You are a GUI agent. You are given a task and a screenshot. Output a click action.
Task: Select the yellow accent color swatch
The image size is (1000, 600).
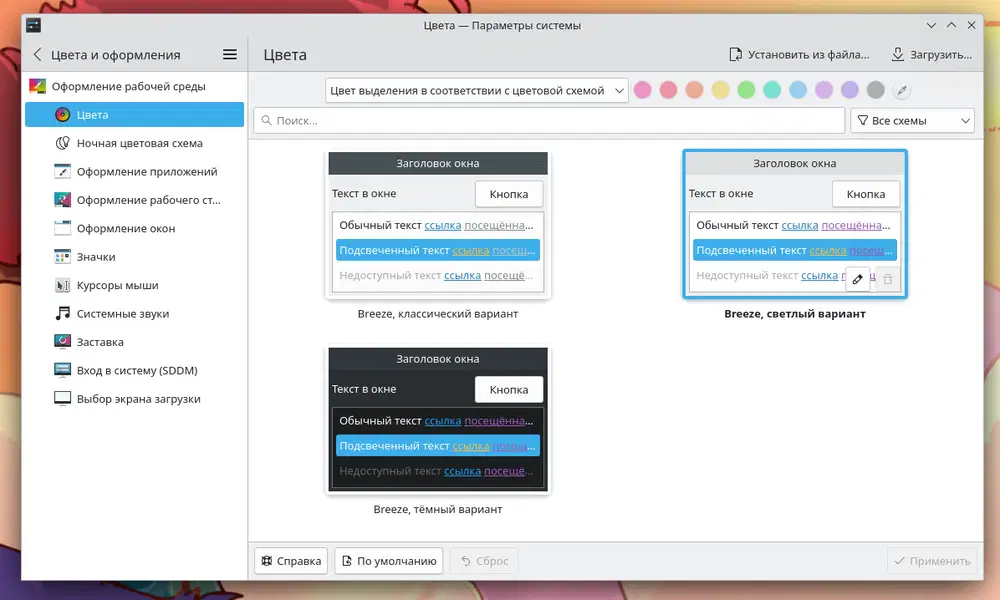(720, 90)
